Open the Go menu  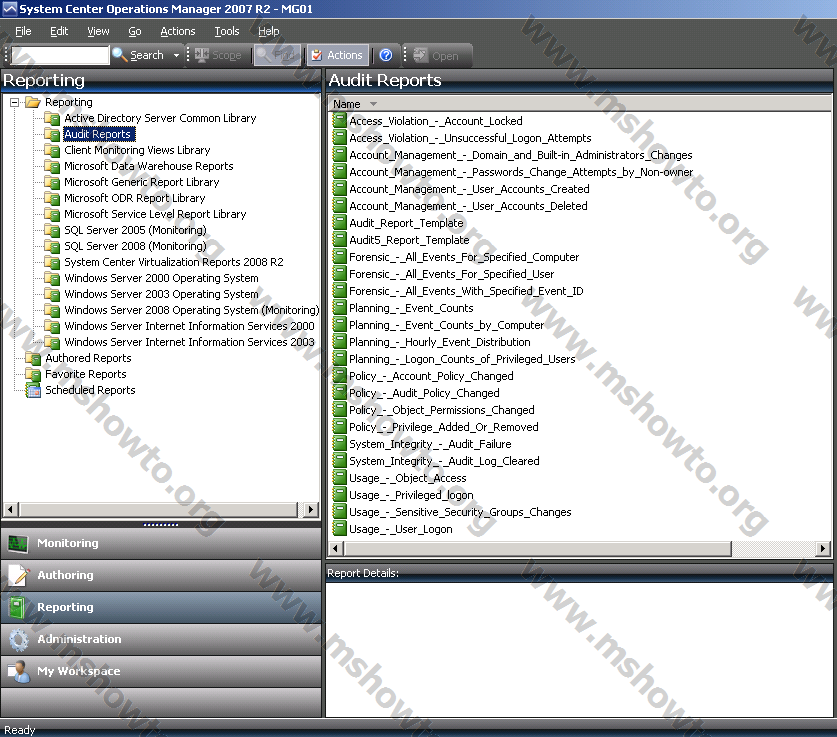tap(135, 31)
